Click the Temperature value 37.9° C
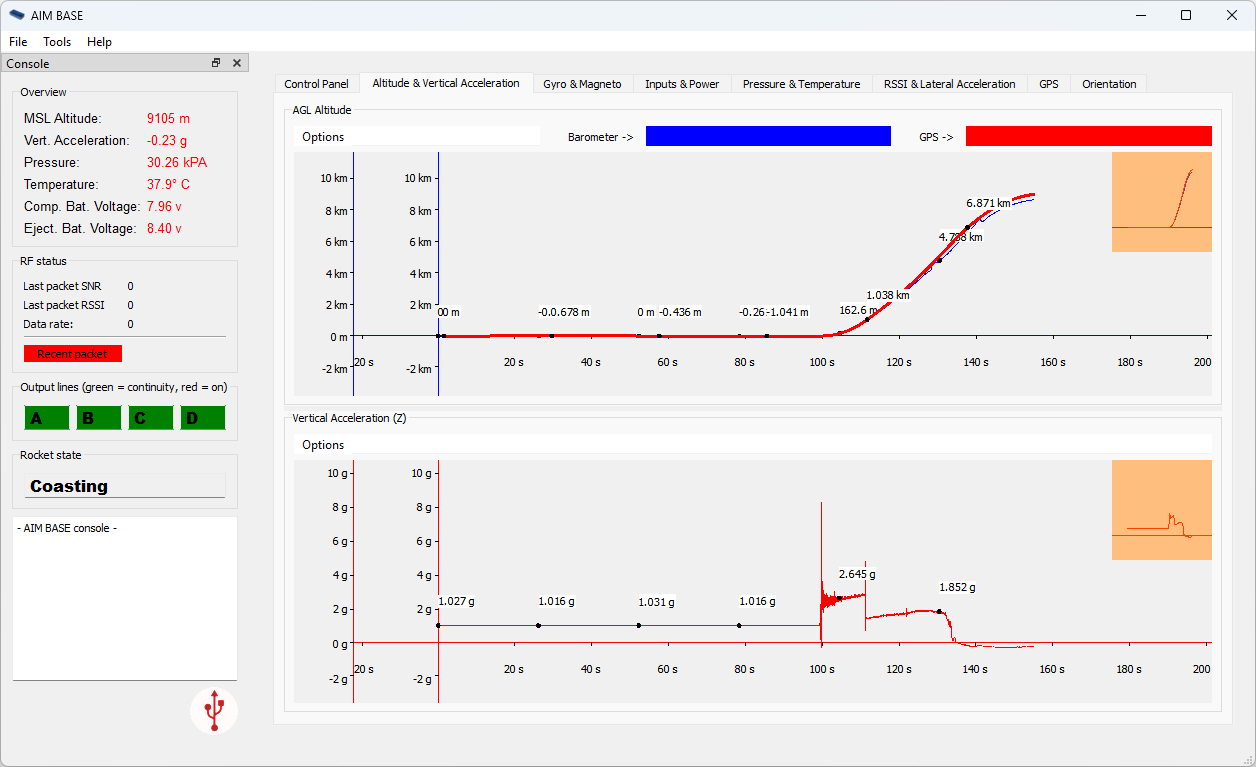The width and height of the screenshot is (1256, 767). [168, 184]
